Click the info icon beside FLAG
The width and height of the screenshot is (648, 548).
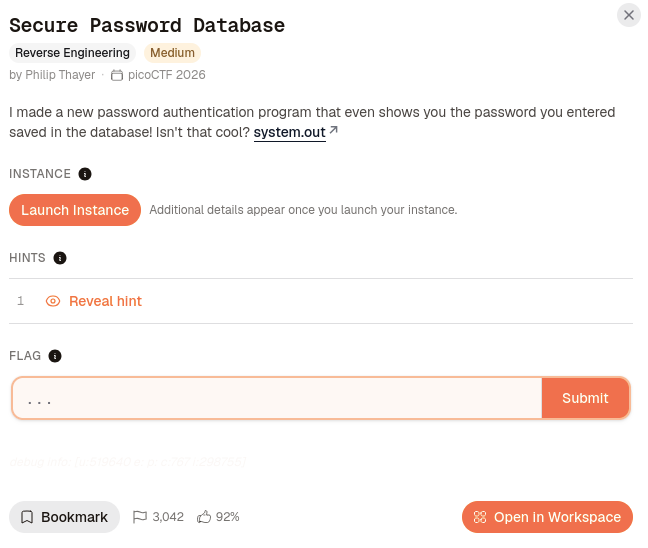point(55,356)
